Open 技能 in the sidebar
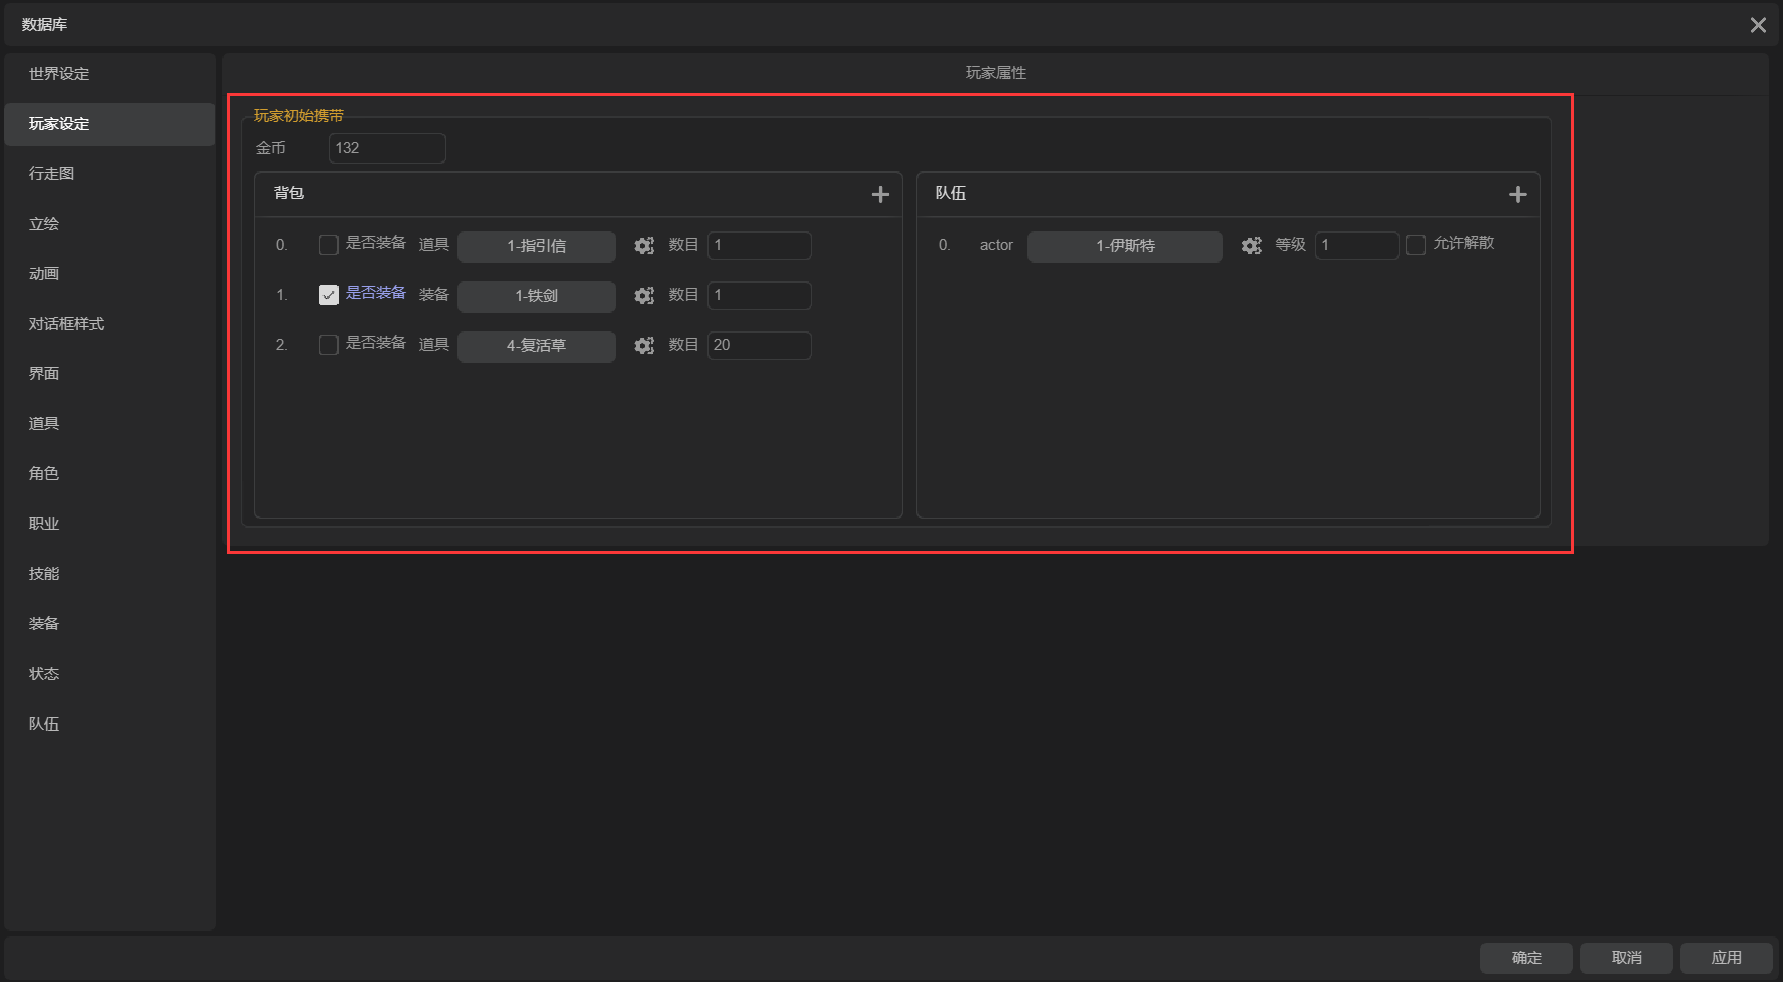Image resolution: width=1783 pixels, height=982 pixels. [x=109, y=574]
